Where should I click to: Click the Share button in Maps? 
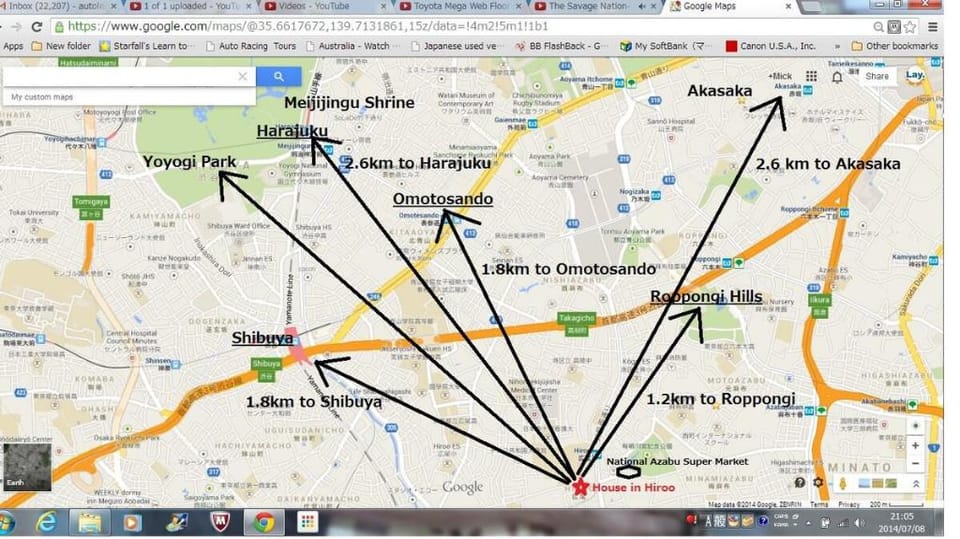coord(877,76)
